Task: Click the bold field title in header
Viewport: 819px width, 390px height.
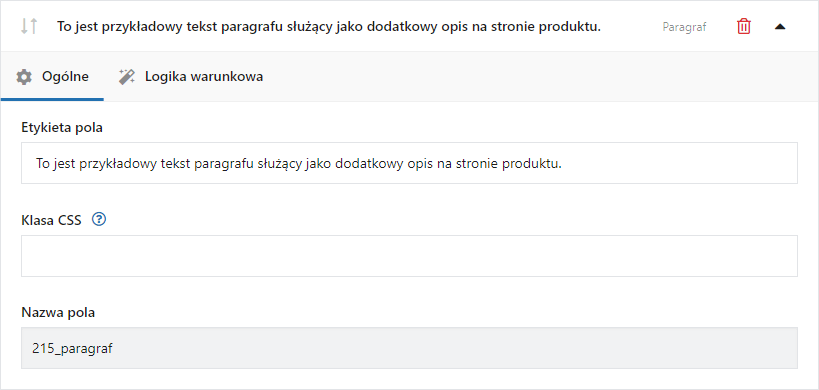Action: pos(329,27)
